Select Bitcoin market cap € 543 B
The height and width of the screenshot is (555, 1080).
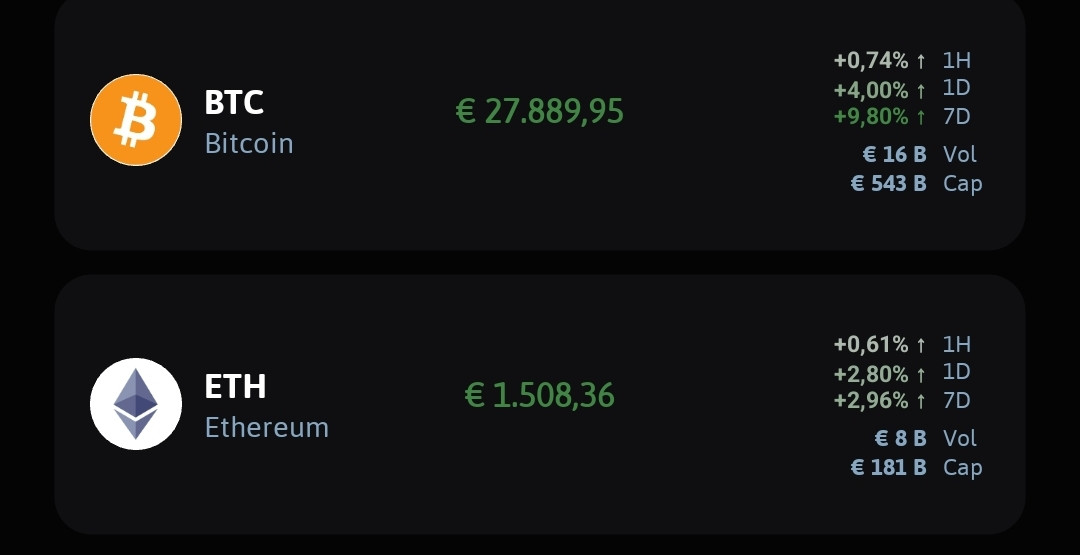pos(889,183)
